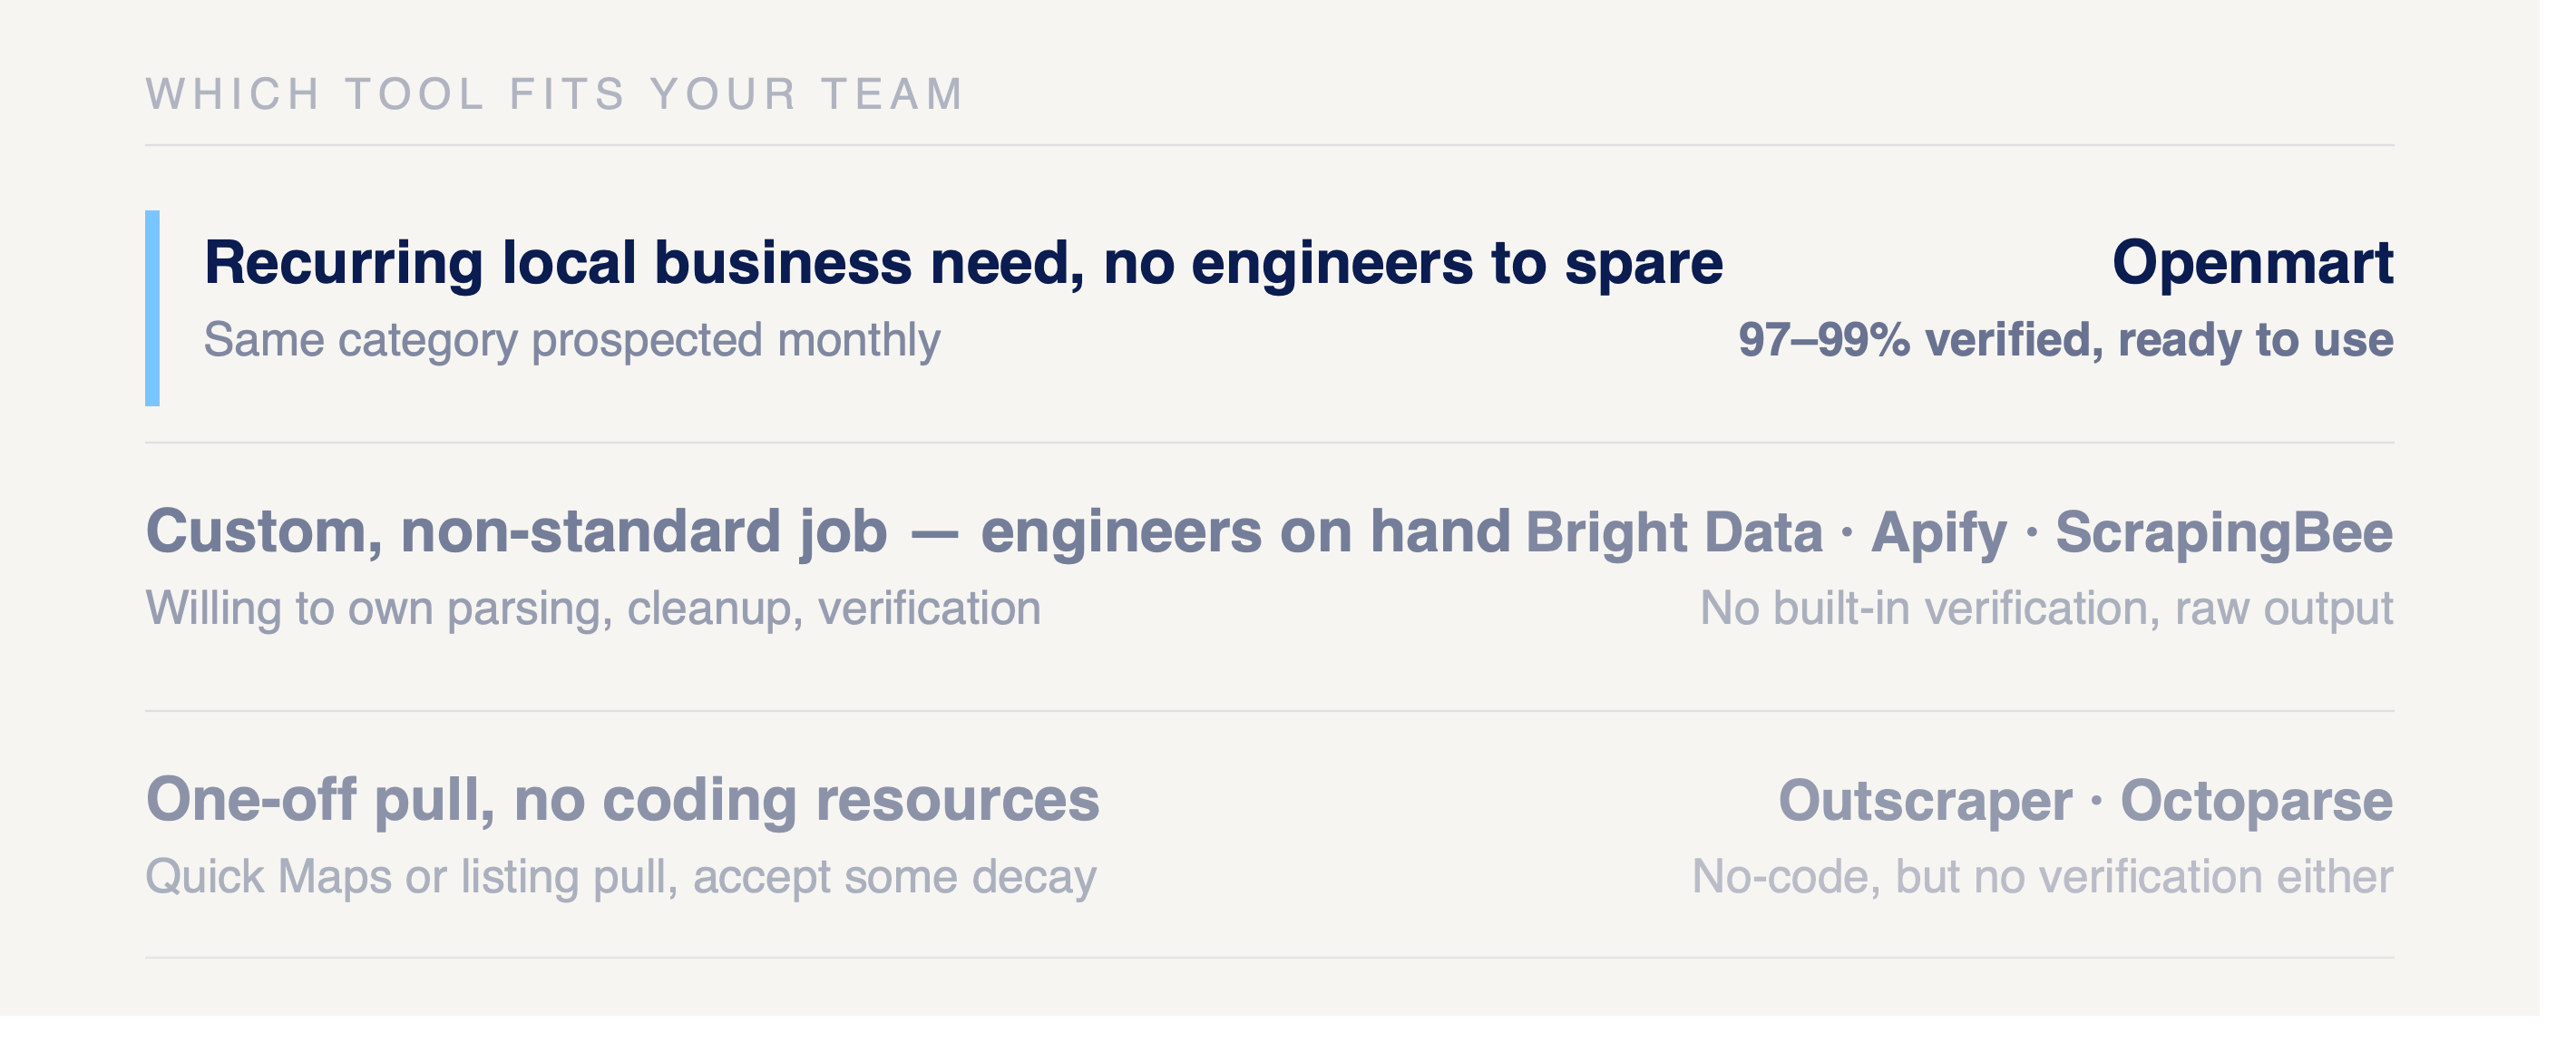
Task: Click 'Recurring local business need, no engineers to spare'
Action: pyautogui.click(x=964, y=263)
